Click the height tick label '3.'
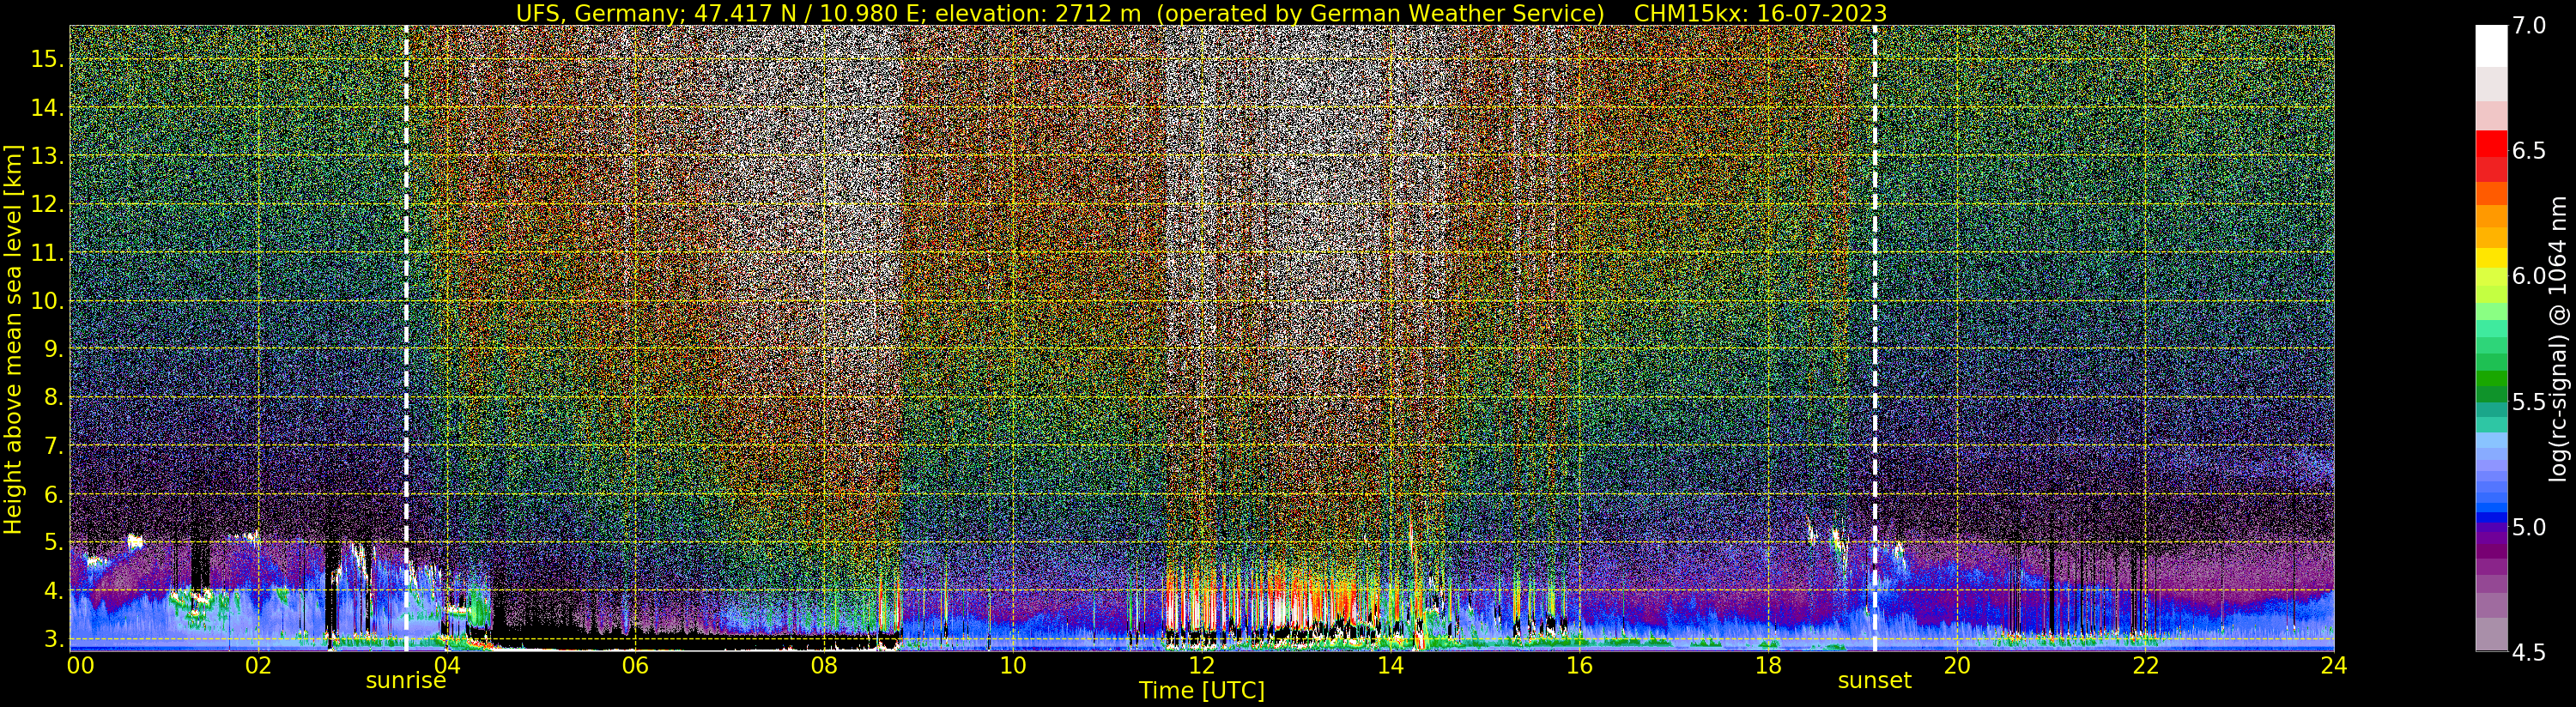This screenshot has width=2576, height=707. pyautogui.click(x=53, y=639)
